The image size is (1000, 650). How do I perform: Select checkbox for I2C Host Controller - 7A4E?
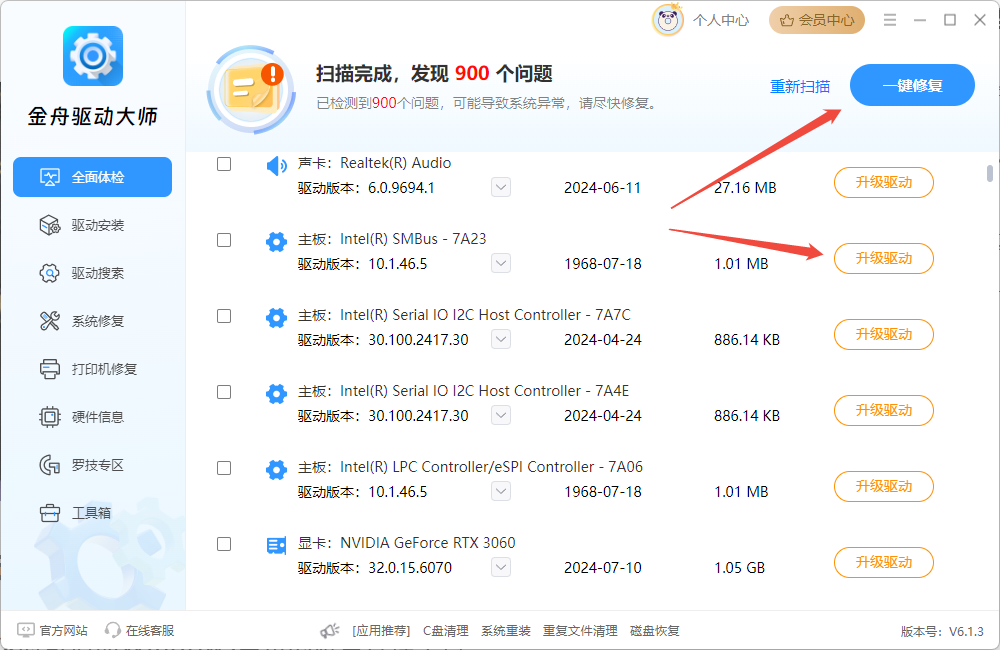(x=224, y=392)
